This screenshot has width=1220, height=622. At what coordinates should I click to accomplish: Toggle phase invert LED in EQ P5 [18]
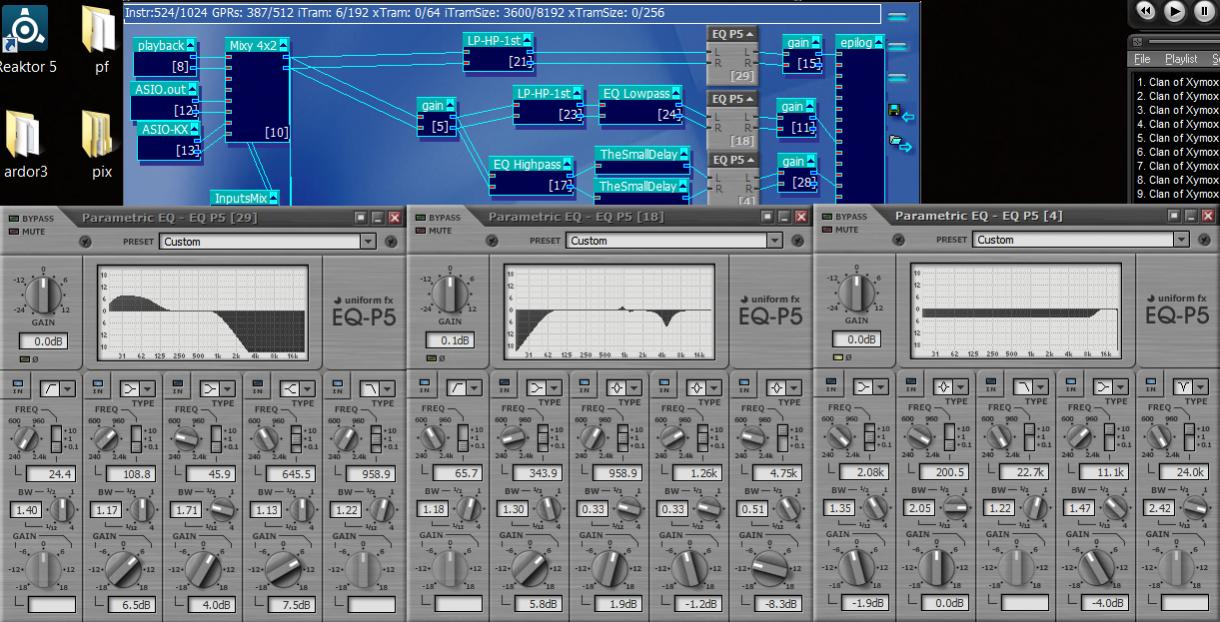coord(432,358)
